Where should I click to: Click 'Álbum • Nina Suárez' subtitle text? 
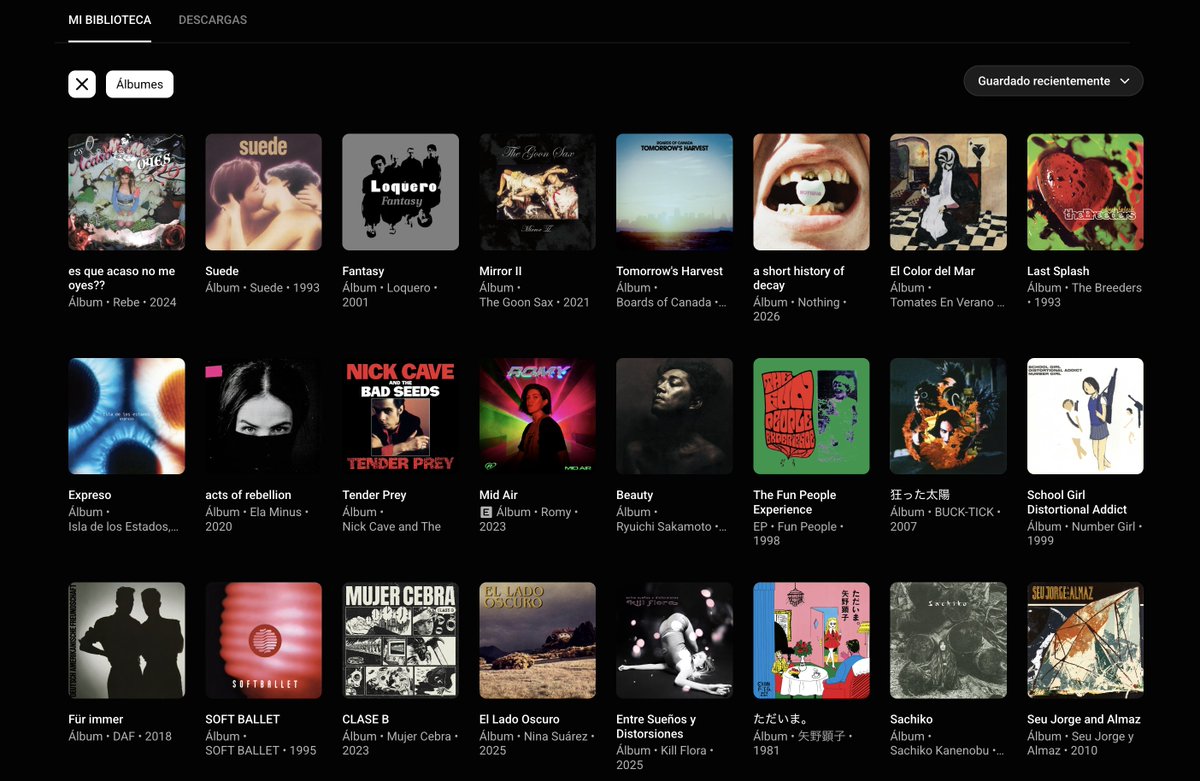pyautogui.click(x=533, y=736)
